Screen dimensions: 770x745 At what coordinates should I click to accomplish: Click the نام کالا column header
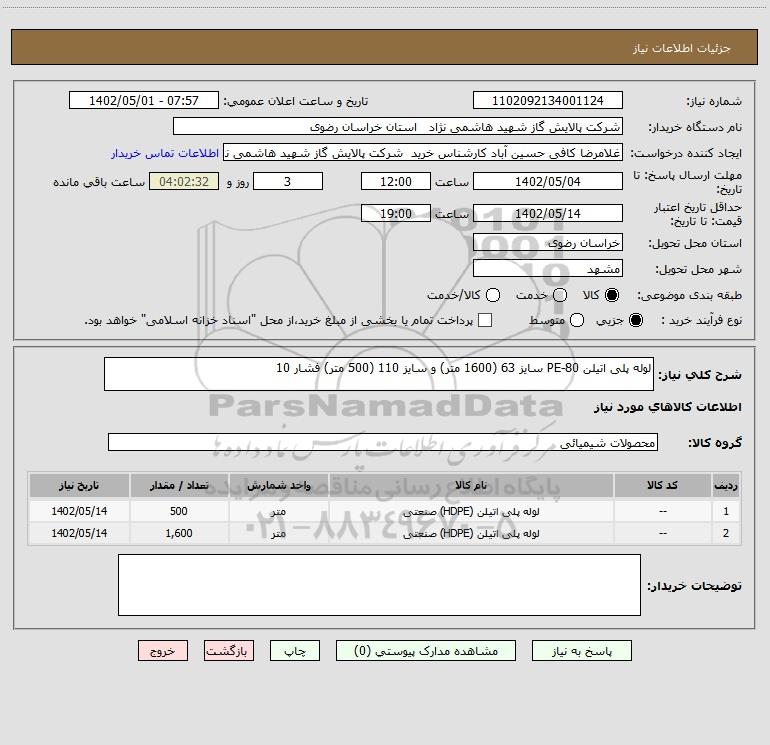coord(480,485)
